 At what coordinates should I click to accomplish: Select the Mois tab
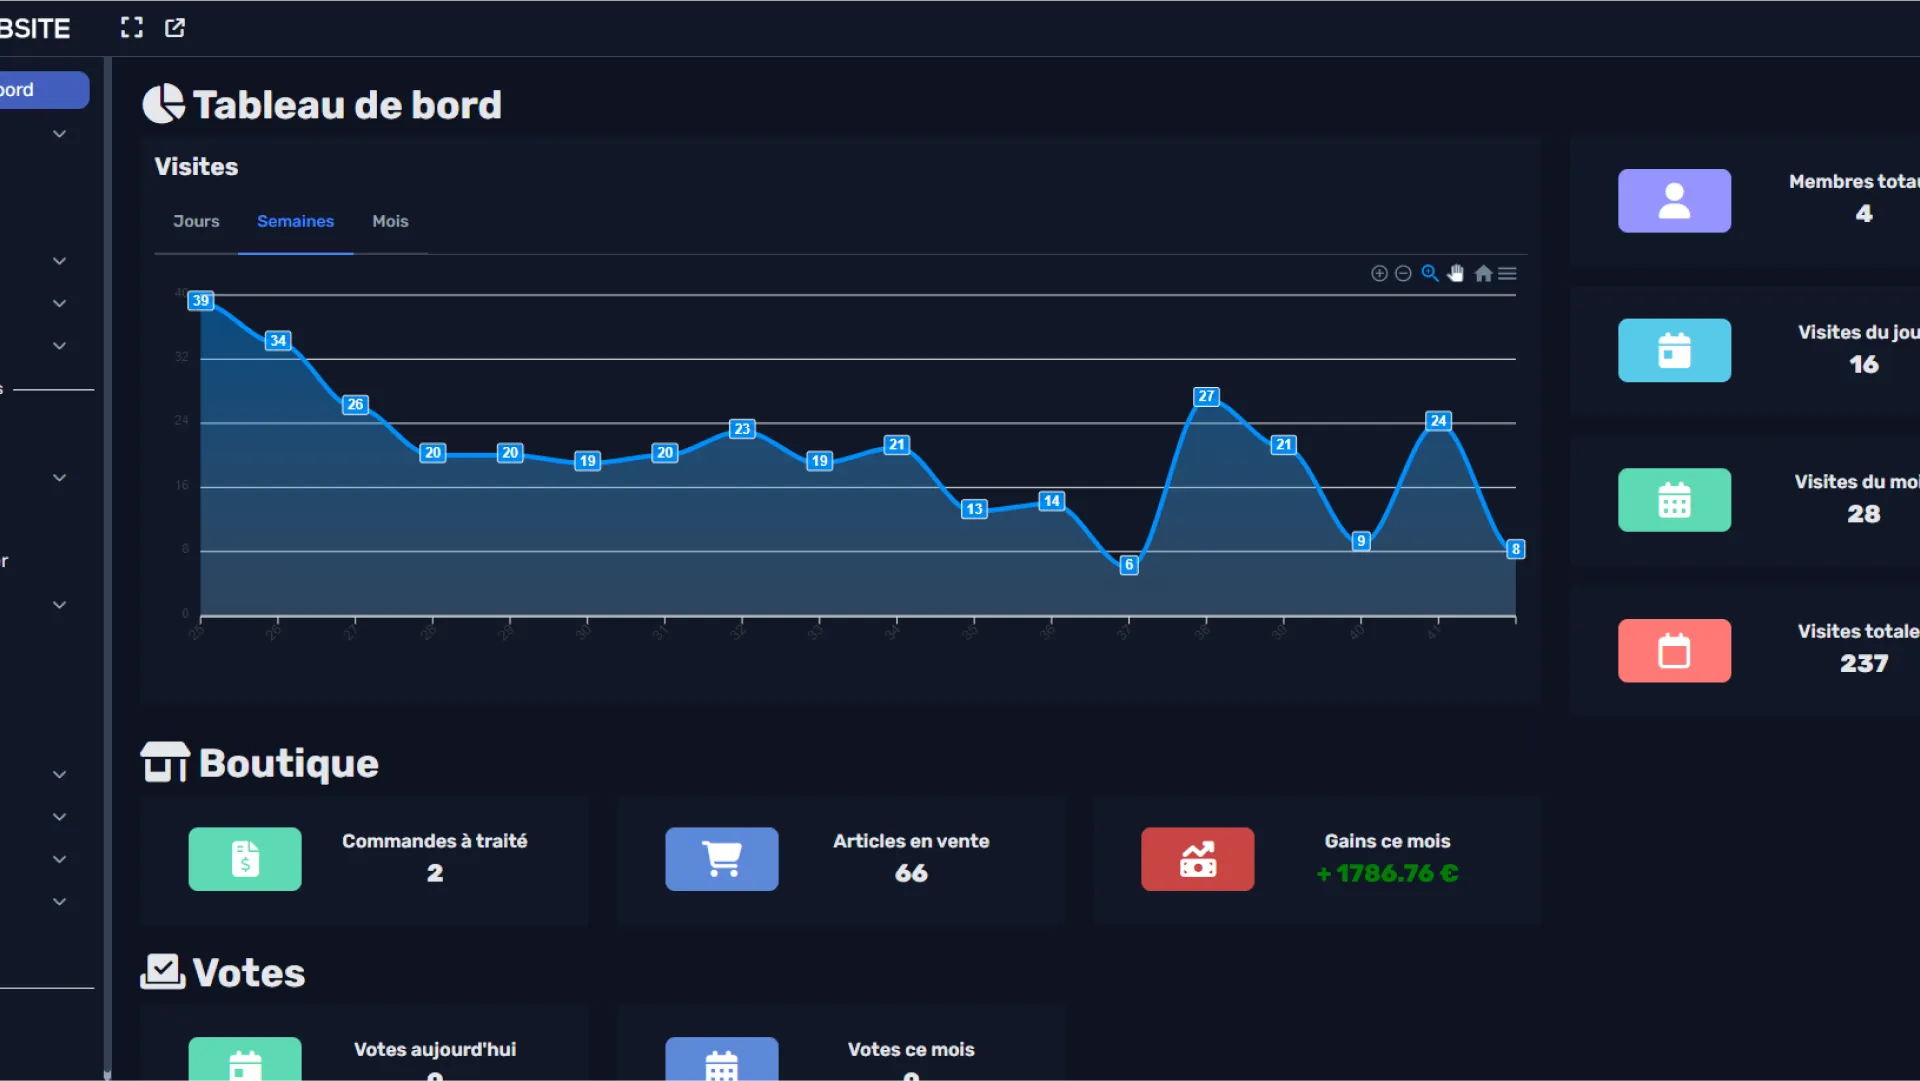[x=390, y=221]
